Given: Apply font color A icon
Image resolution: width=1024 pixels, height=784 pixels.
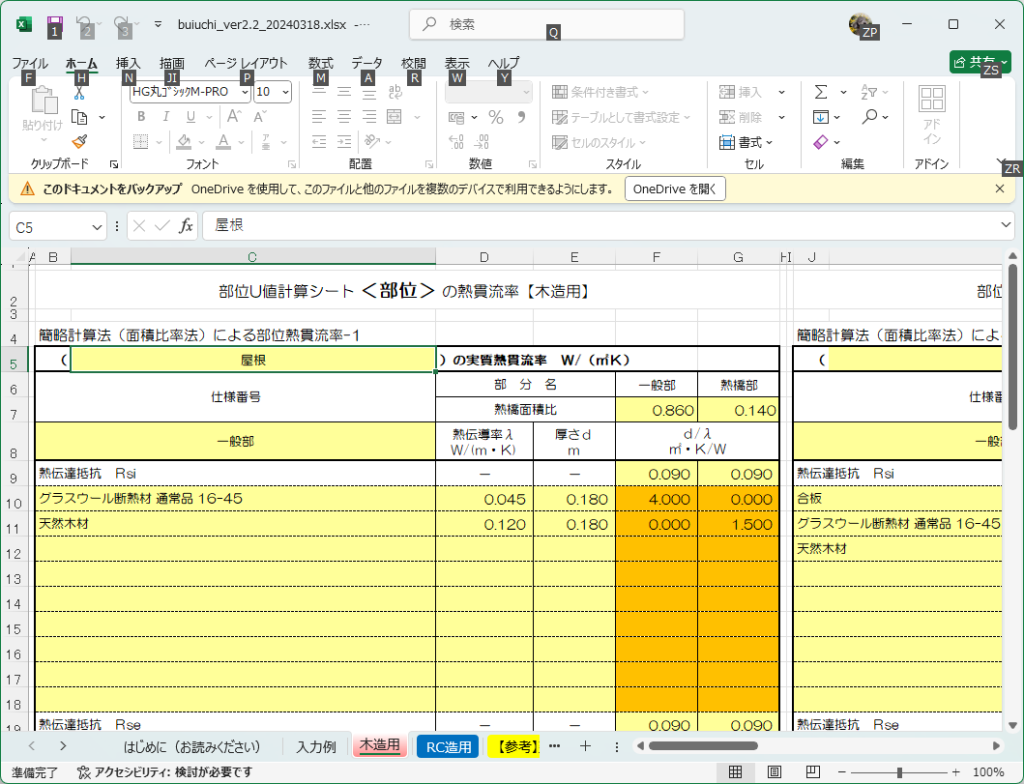Looking at the screenshot, I should [224, 142].
